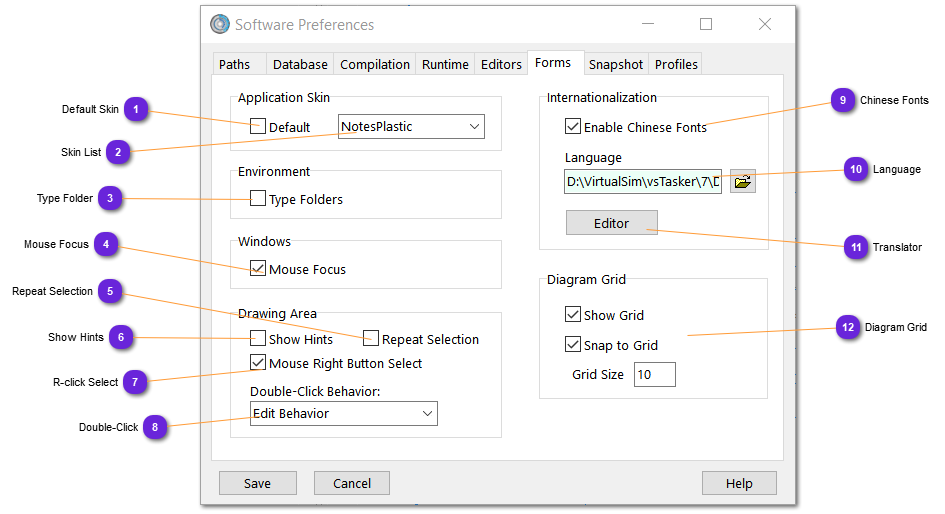Uncheck the Snap to Grid option

tap(573, 345)
